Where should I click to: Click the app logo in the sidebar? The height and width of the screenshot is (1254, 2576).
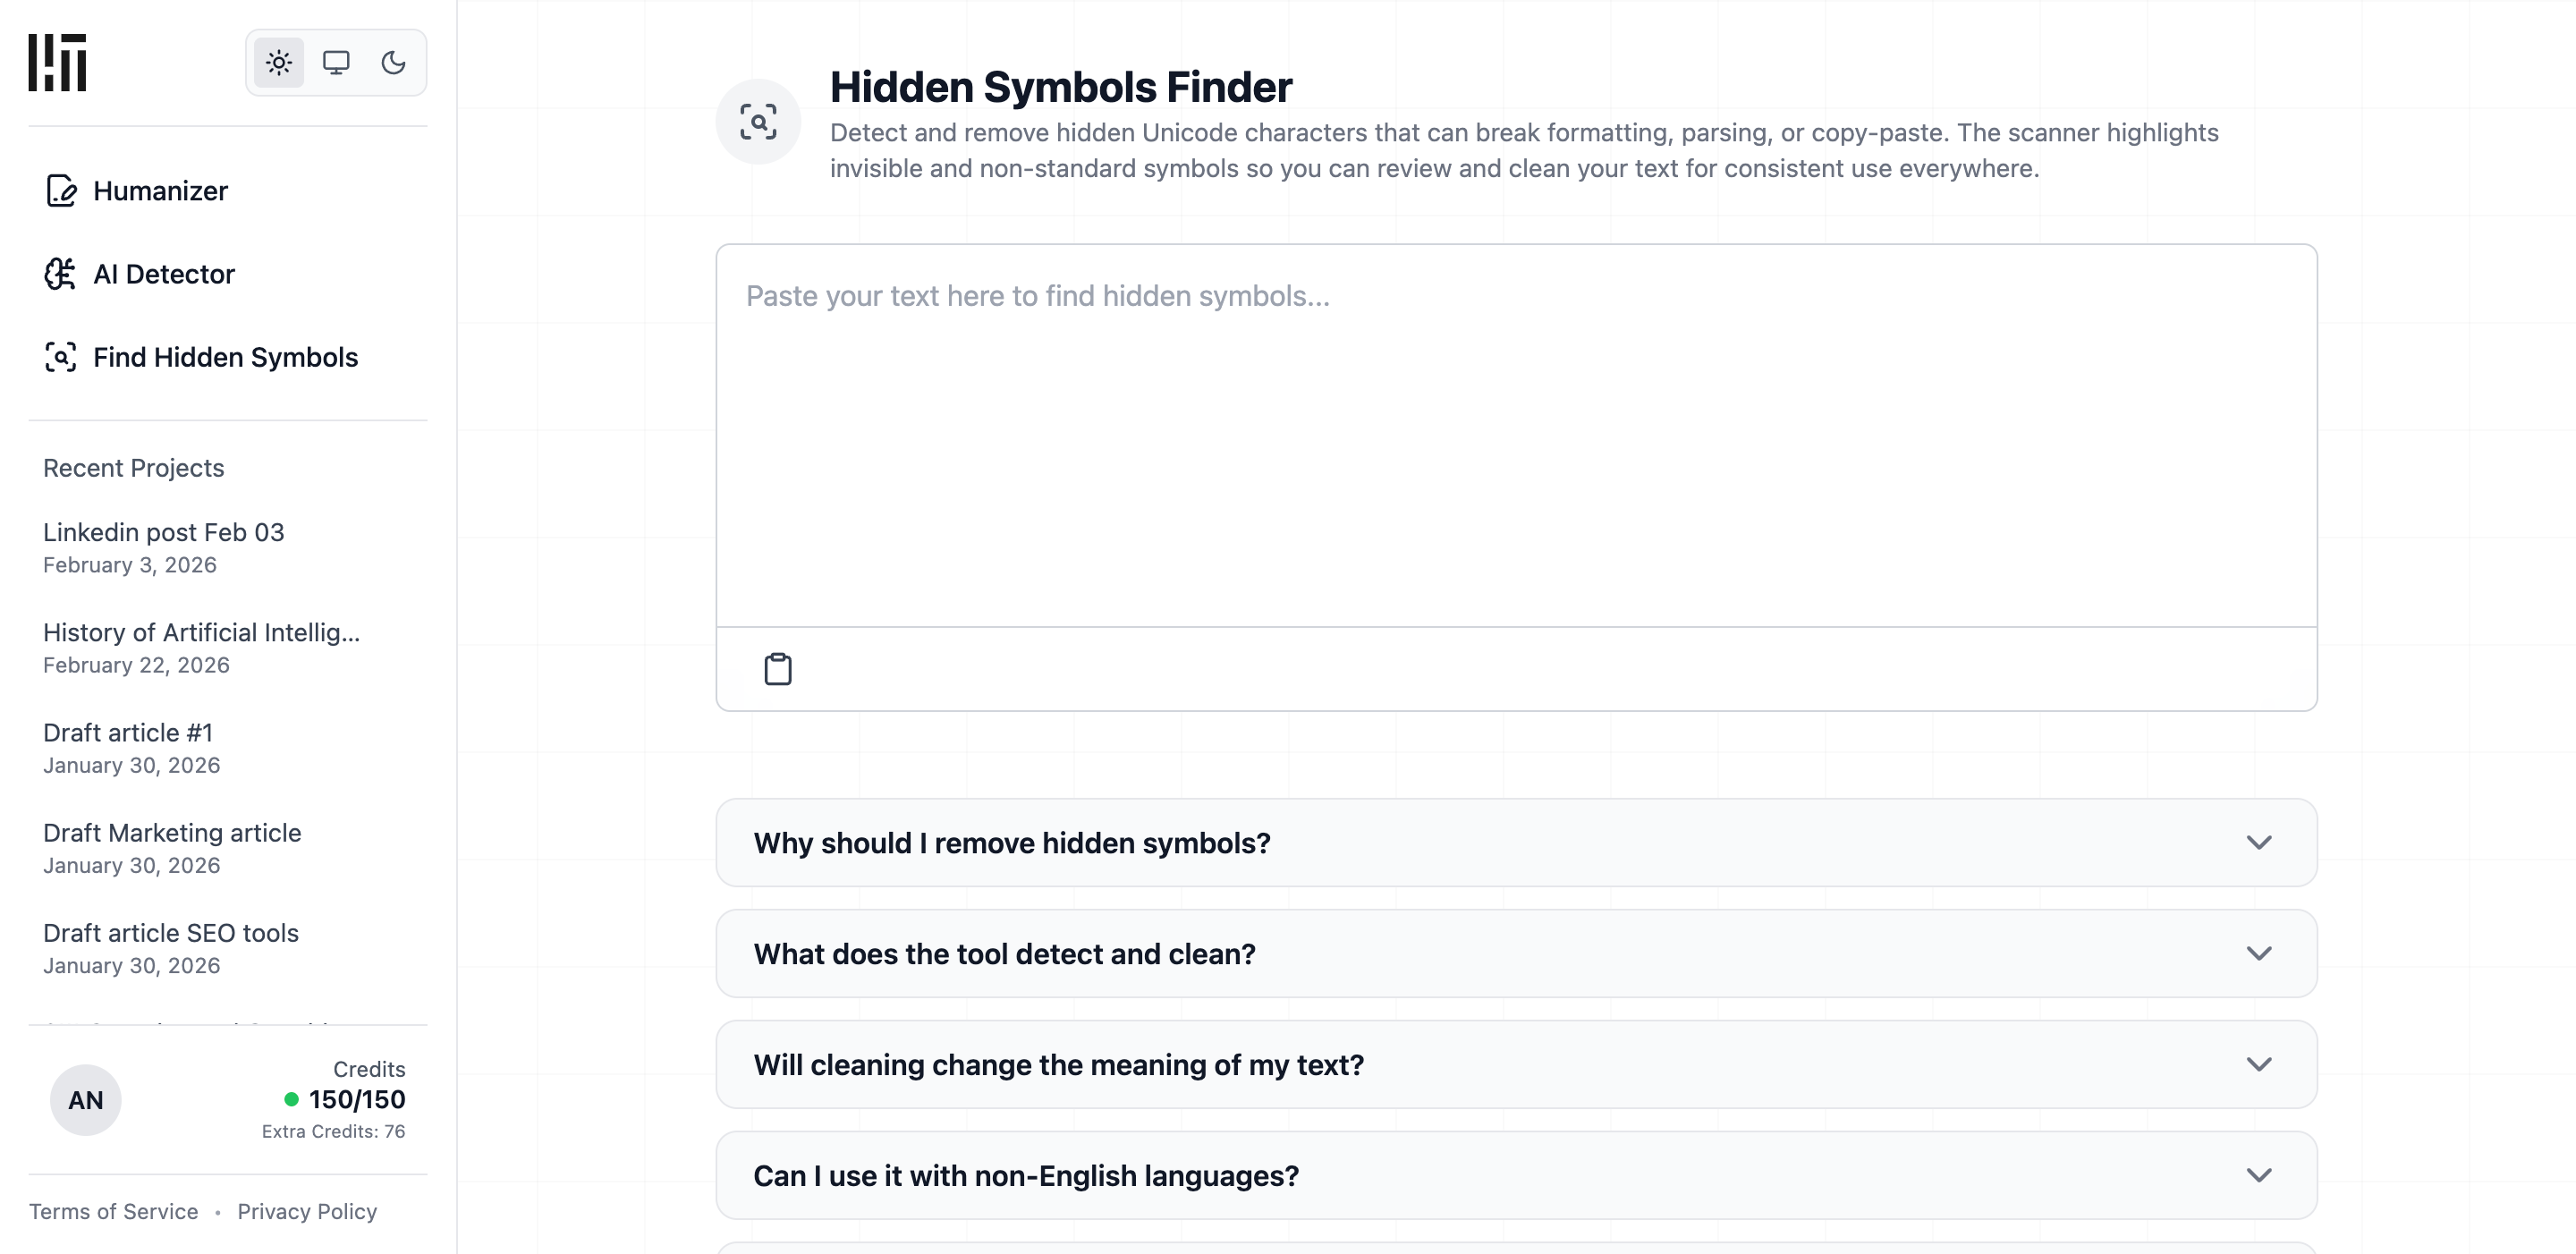click(57, 62)
